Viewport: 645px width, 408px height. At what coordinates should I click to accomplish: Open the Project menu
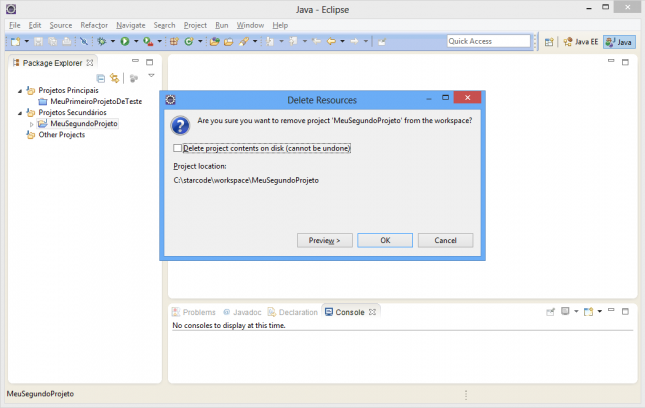point(195,26)
